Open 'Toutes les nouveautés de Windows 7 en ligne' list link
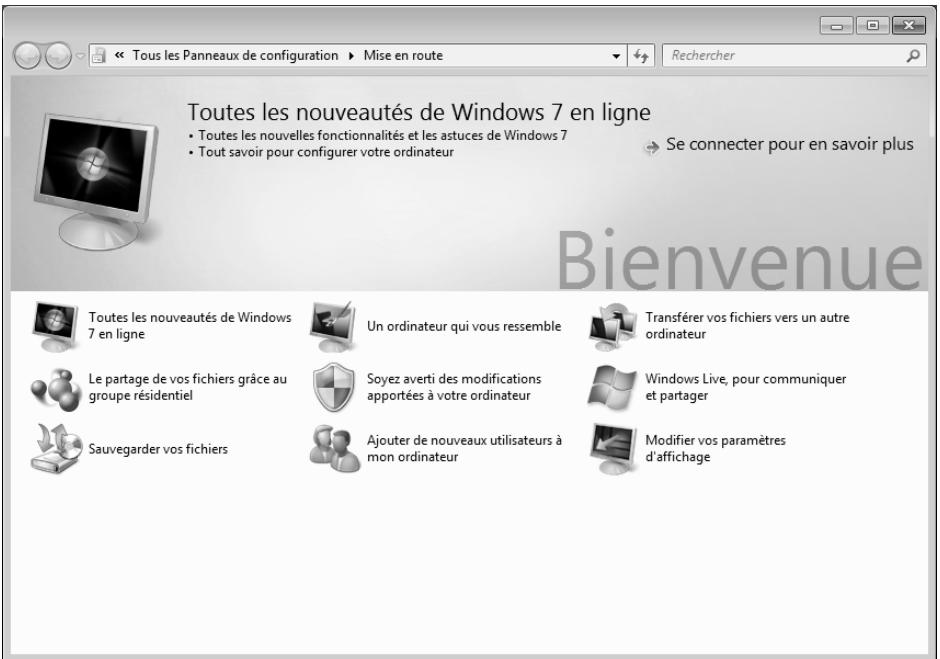Image resolution: width=940 pixels, height=659 pixels. pos(190,326)
